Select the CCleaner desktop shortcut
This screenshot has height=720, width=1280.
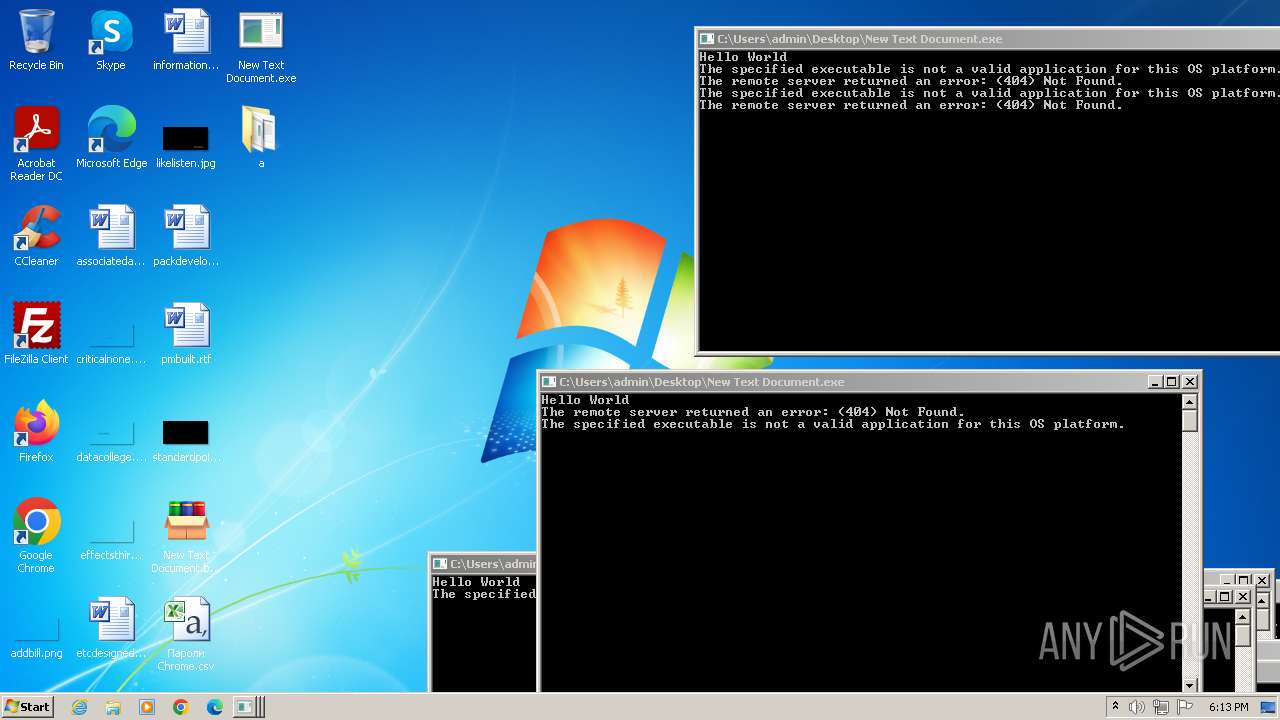(x=36, y=236)
